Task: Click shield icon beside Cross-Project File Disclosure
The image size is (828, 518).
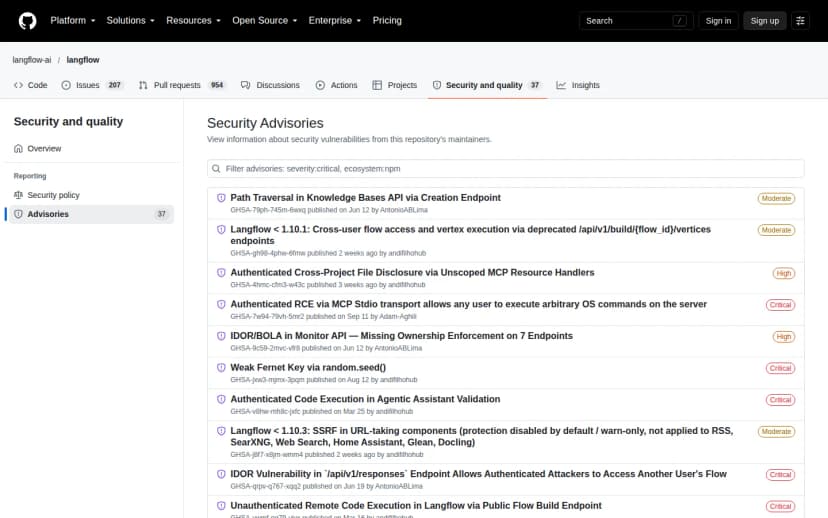Action: click(x=221, y=273)
